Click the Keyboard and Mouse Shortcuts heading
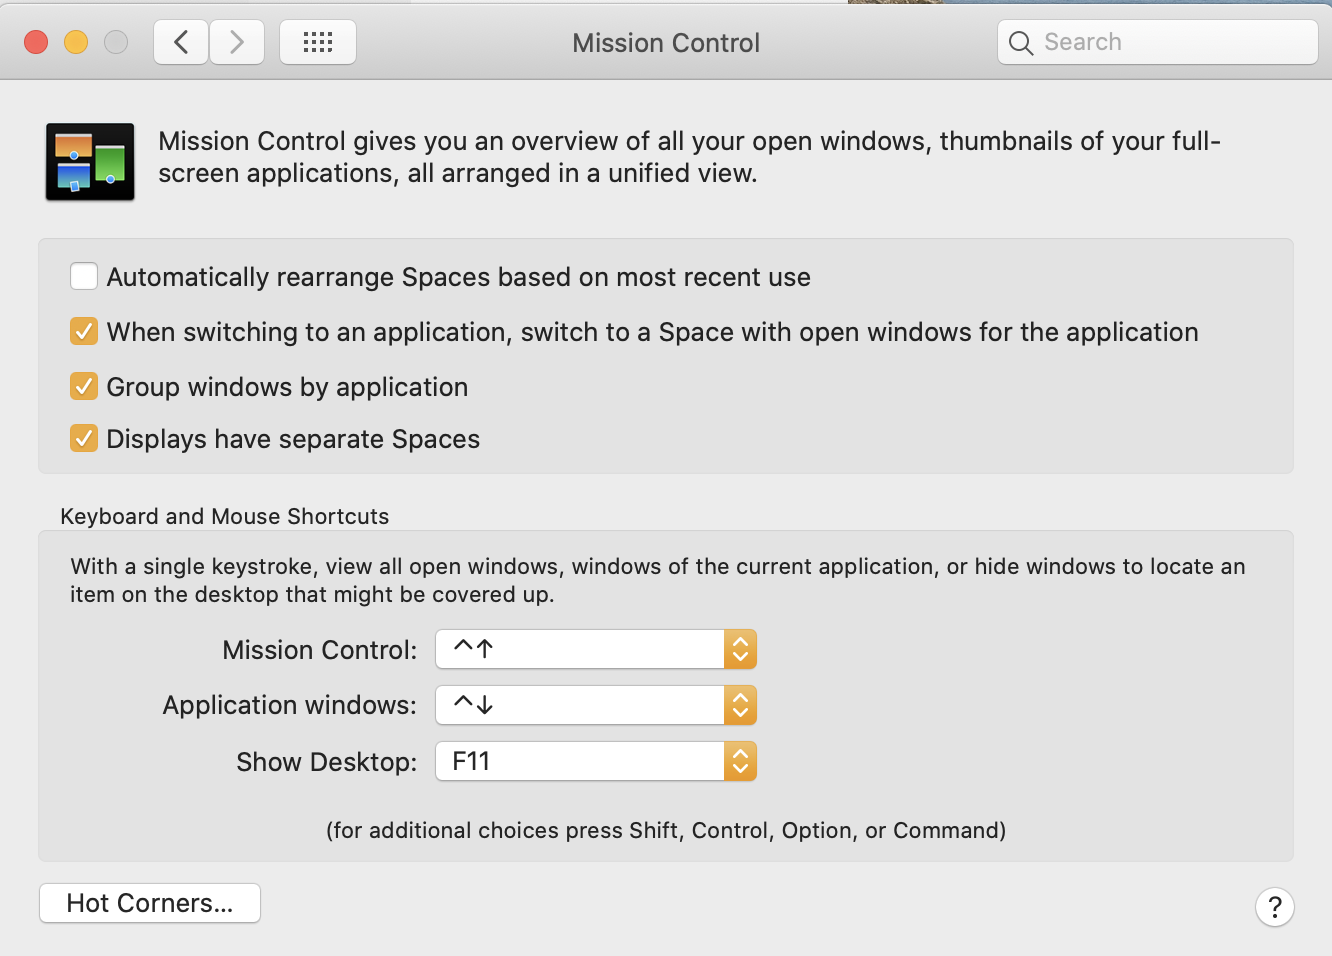 coord(225,516)
